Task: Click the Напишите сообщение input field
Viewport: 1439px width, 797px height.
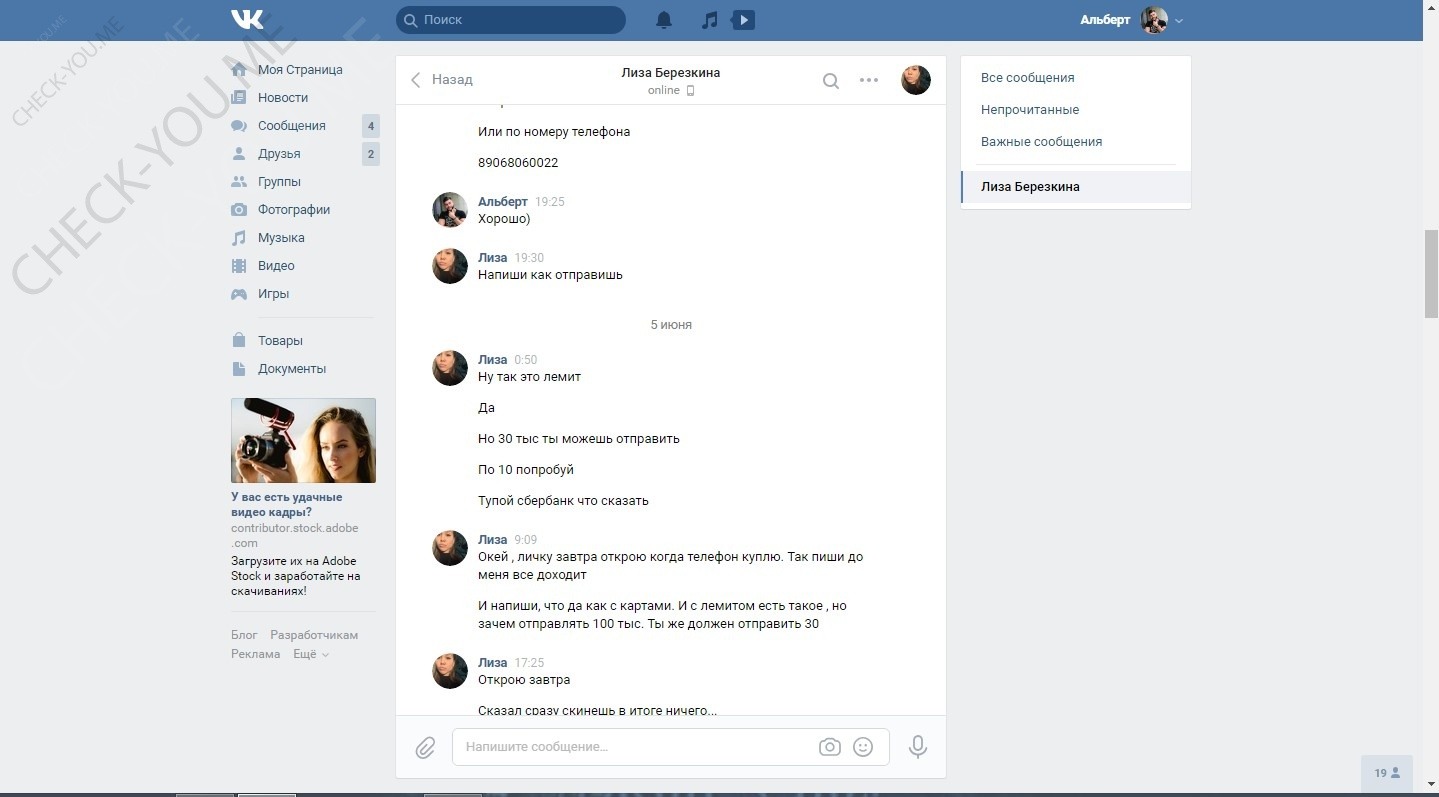Action: (635, 747)
